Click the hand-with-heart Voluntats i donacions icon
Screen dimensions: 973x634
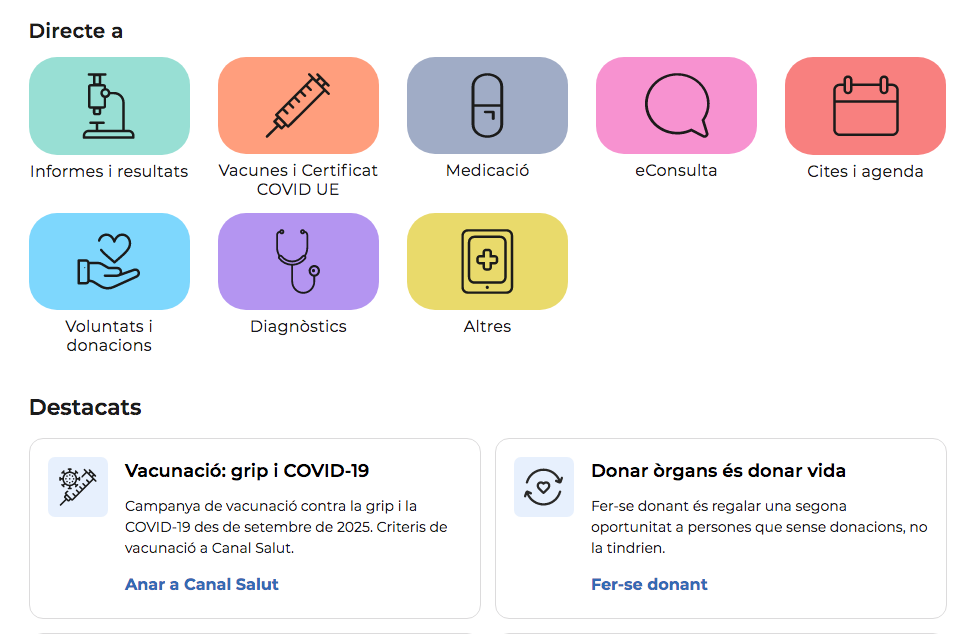(109, 261)
